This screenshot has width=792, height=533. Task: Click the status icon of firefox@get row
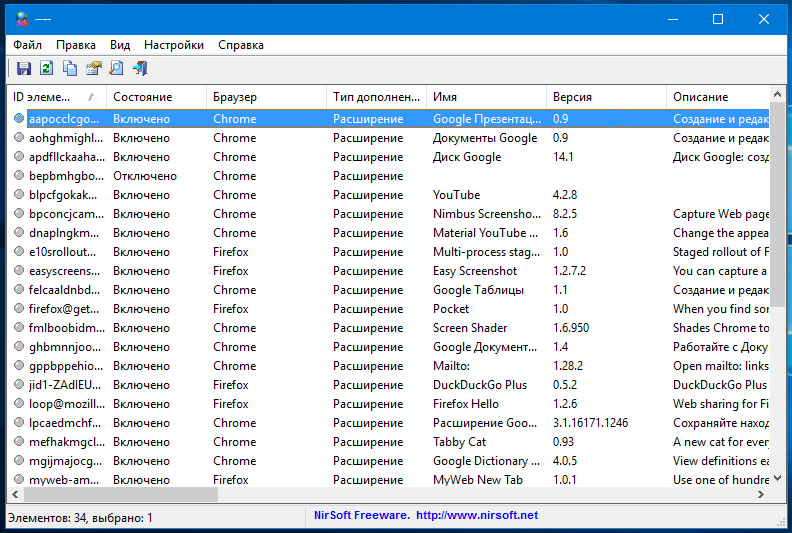coord(19,308)
